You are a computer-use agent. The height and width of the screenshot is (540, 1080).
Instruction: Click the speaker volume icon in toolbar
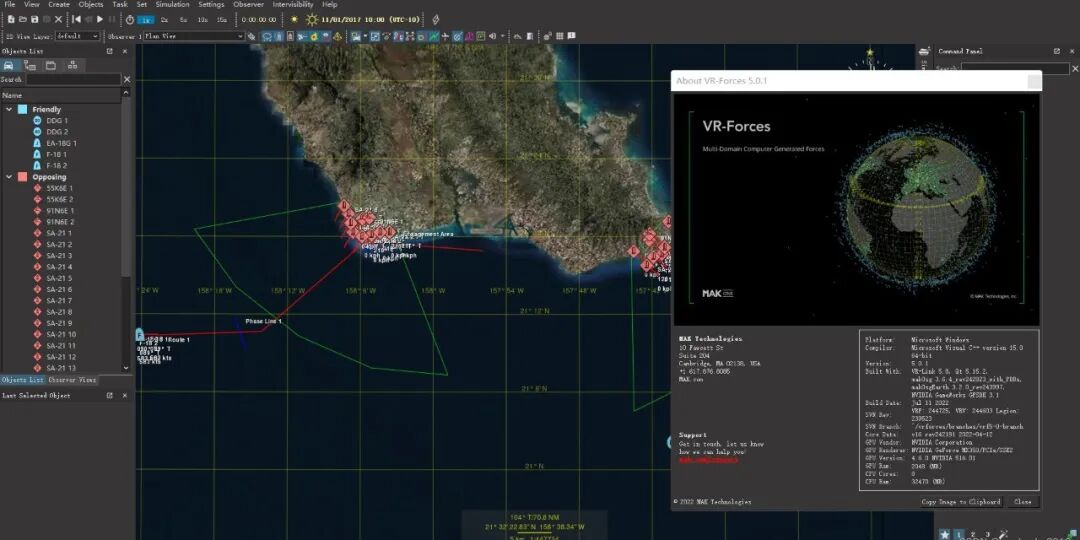click(492, 36)
